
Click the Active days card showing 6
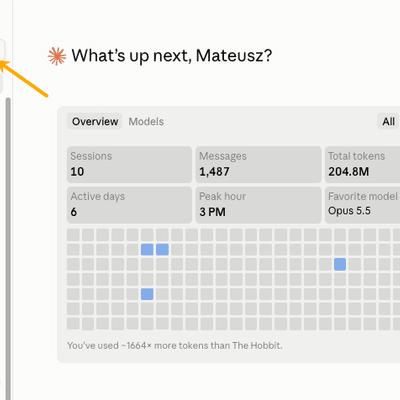click(x=129, y=205)
